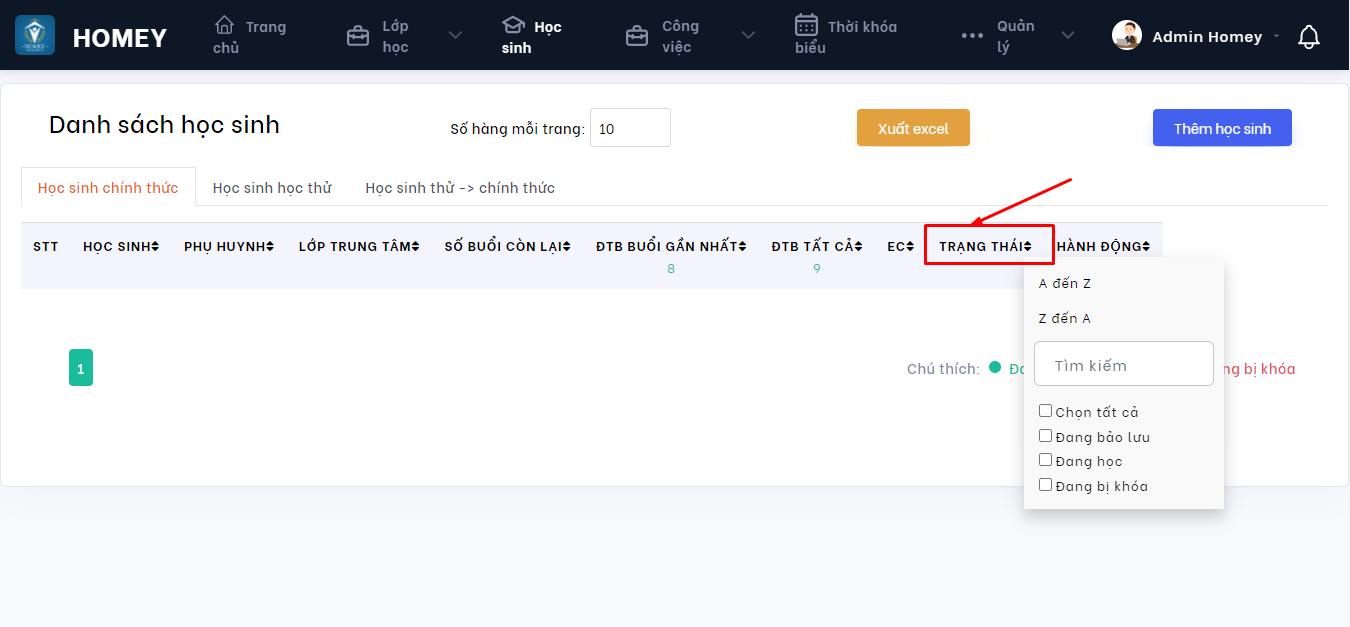Click the house icon for Trang chủ
Image resolution: width=1350 pixels, height=627 pixels.
(225, 25)
